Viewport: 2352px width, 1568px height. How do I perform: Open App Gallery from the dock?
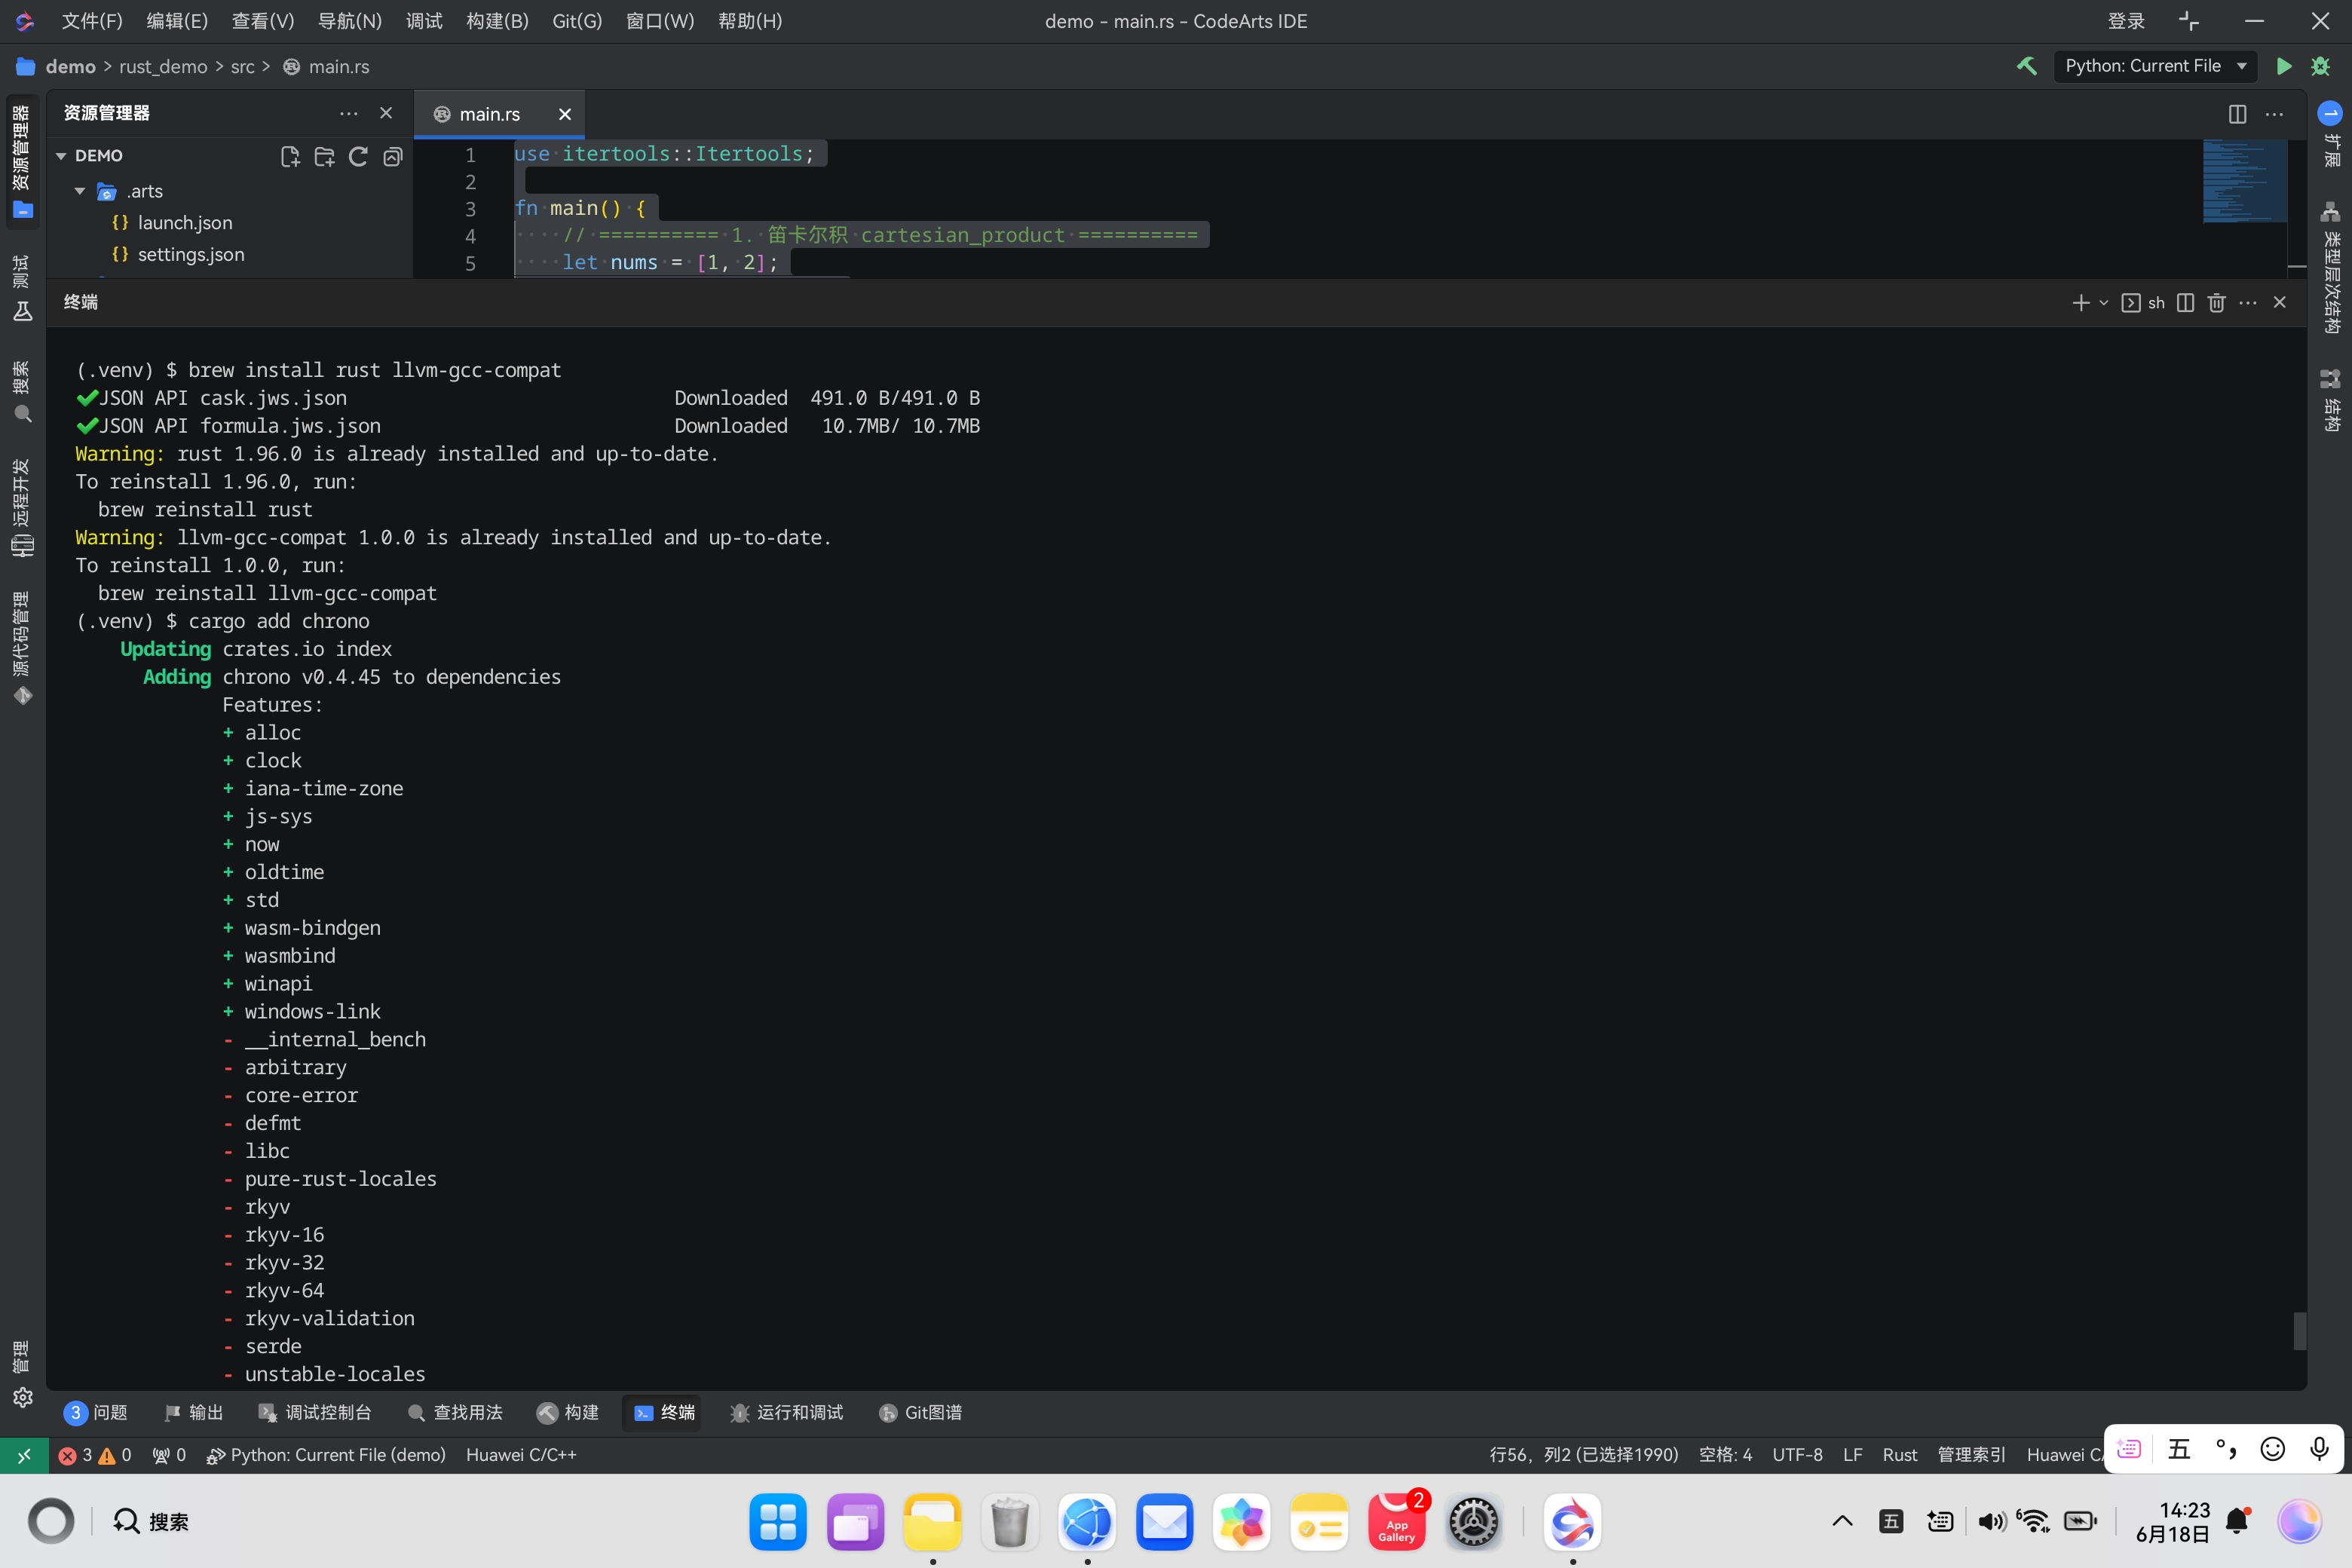tap(1397, 1522)
